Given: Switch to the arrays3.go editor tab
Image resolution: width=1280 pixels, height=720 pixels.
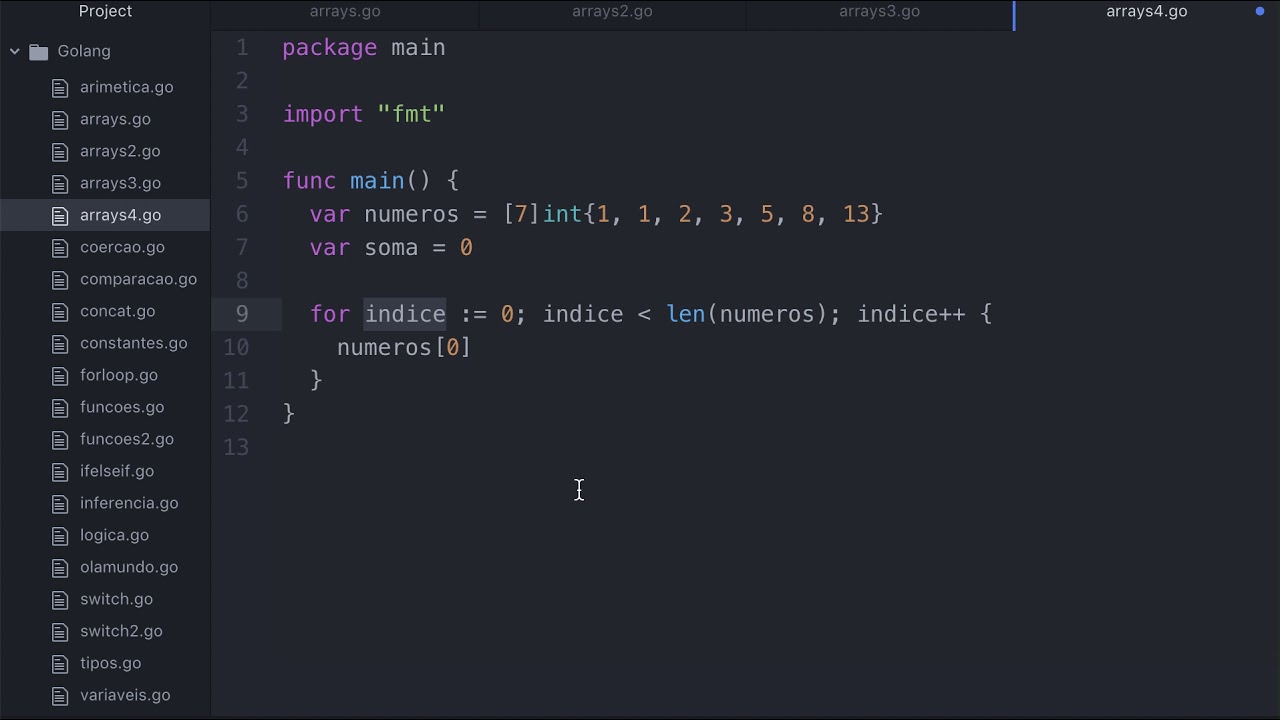Looking at the screenshot, I should [x=879, y=12].
